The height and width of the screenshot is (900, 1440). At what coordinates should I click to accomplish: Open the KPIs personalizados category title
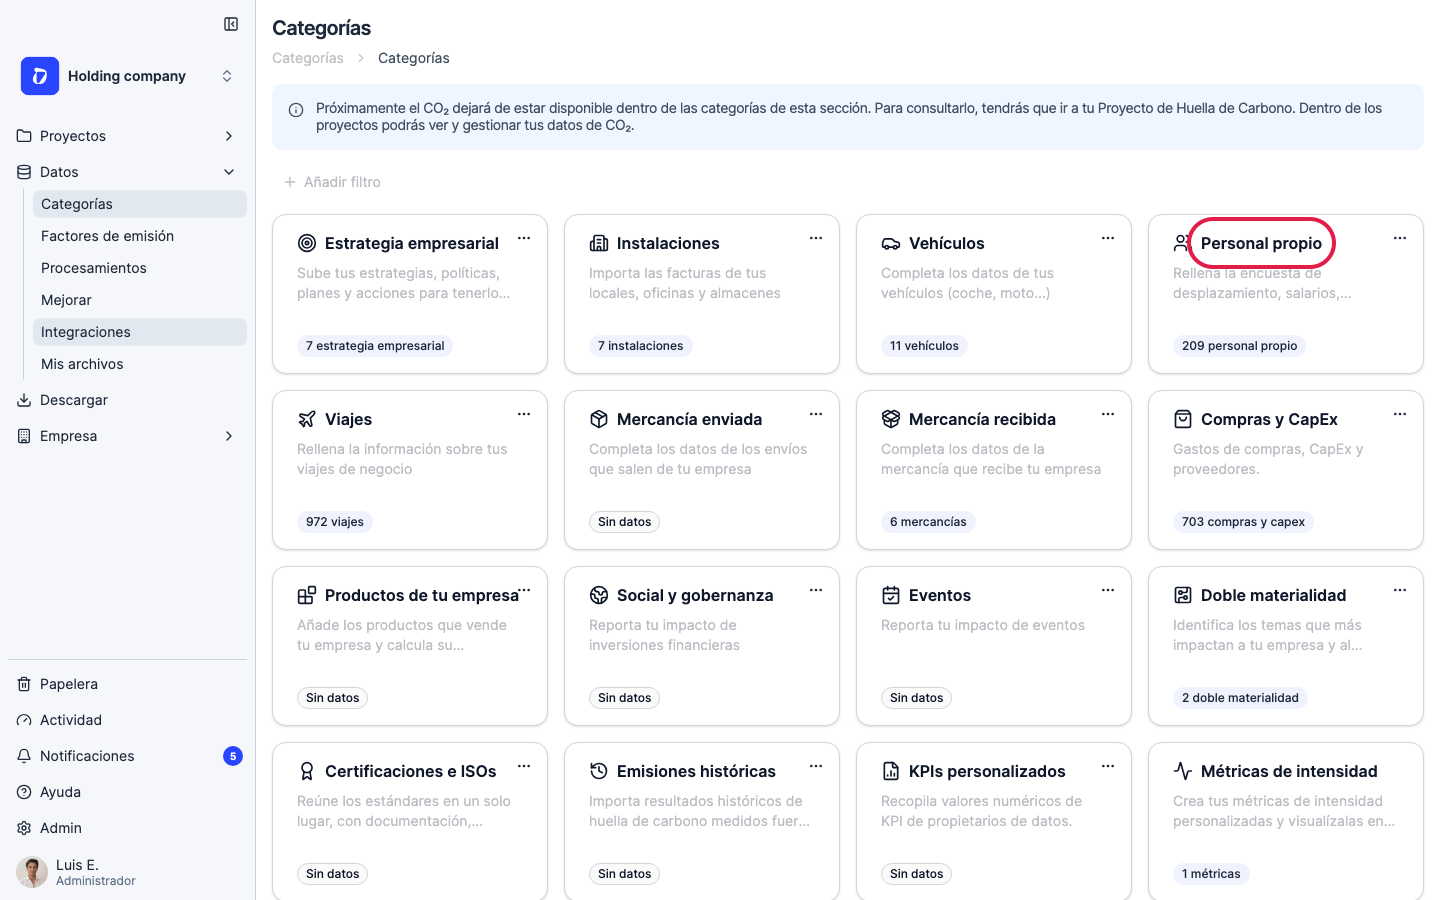click(x=987, y=771)
